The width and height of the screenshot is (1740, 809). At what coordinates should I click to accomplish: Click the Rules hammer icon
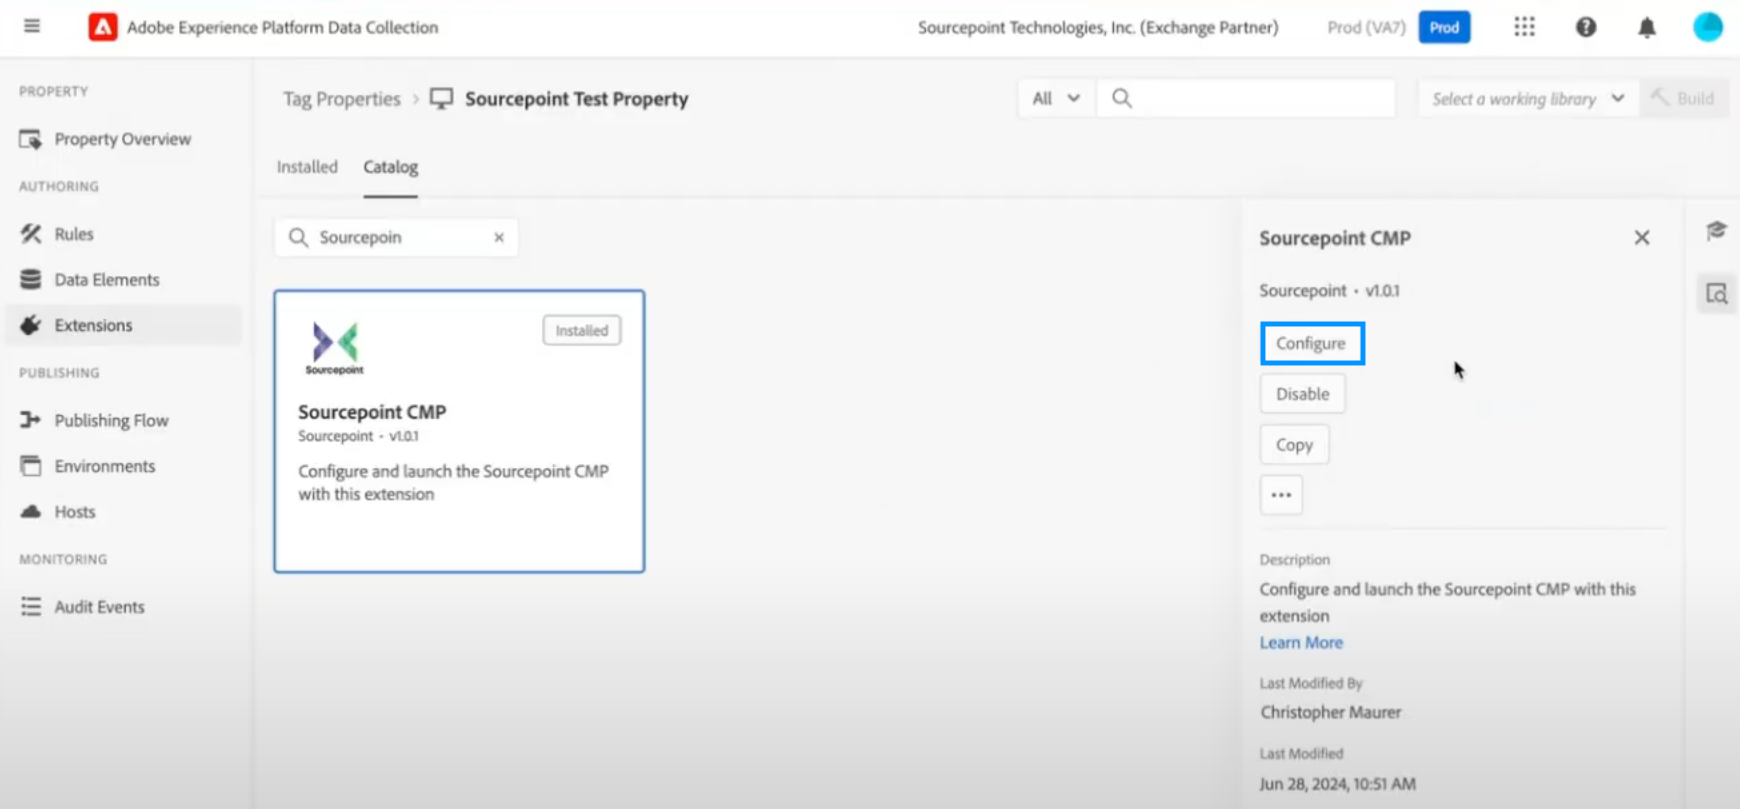(x=31, y=234)
